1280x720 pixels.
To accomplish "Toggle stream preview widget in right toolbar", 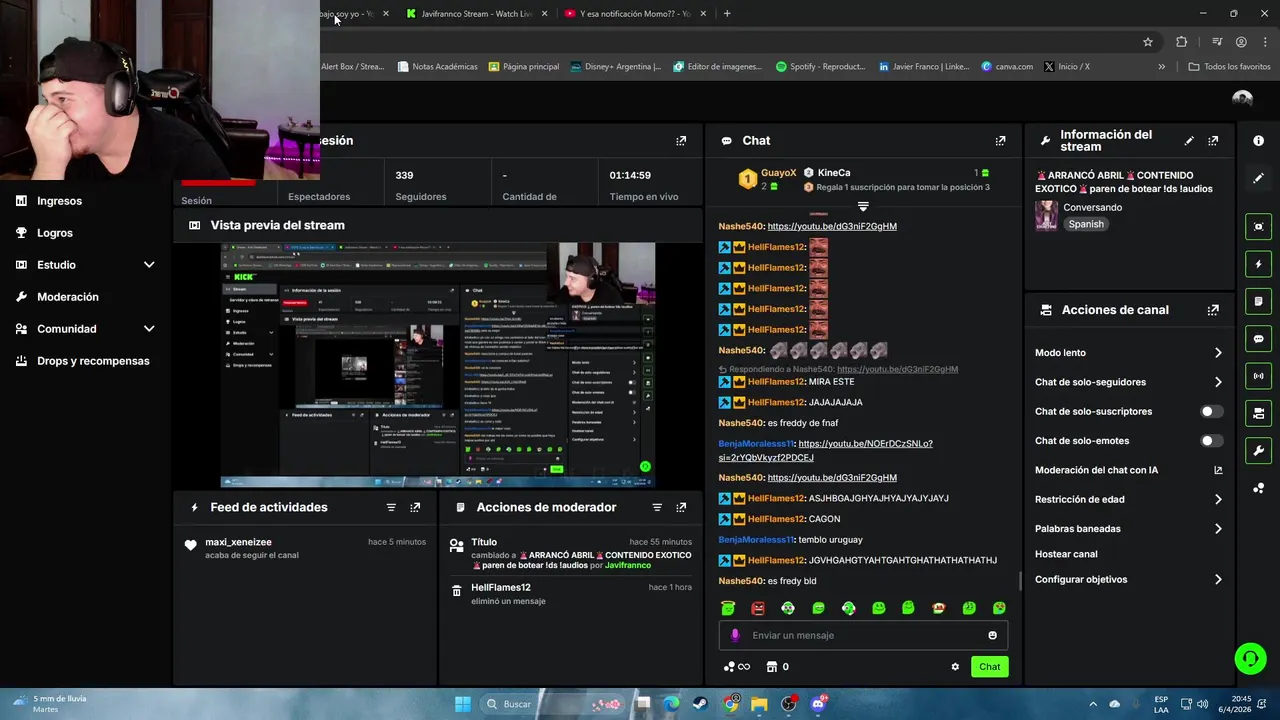I will tap(1259, 227).
